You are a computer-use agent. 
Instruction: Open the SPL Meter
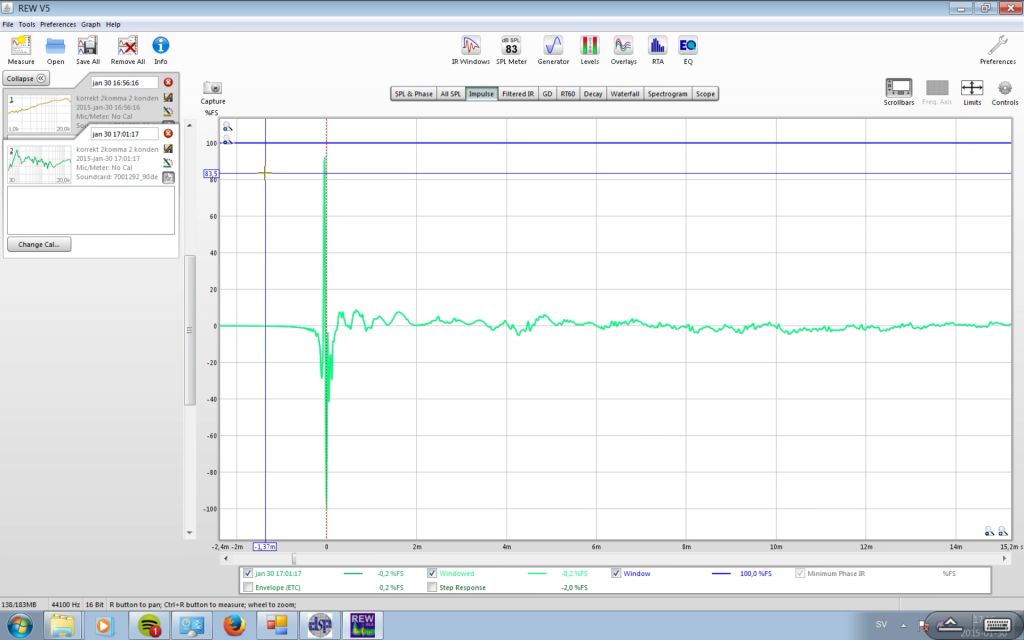tap(511, 46)
